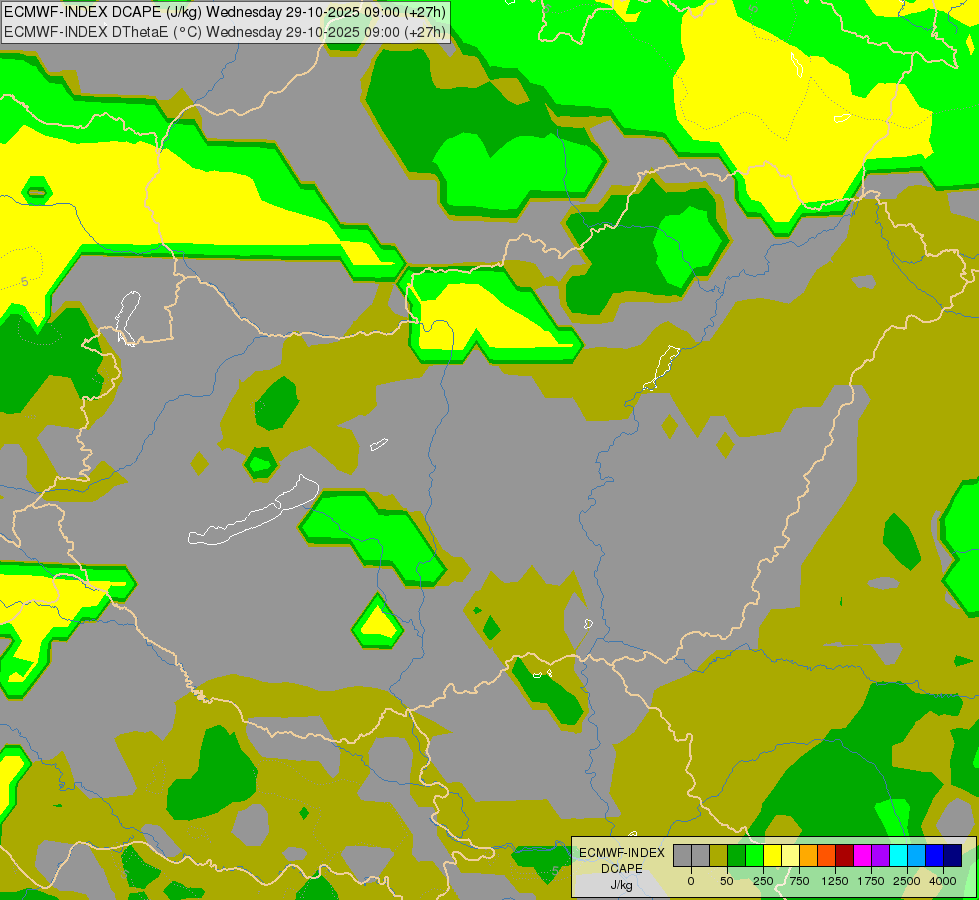
Task: Click the first gray swatch in the legend
Action: [x=682, y=855]
